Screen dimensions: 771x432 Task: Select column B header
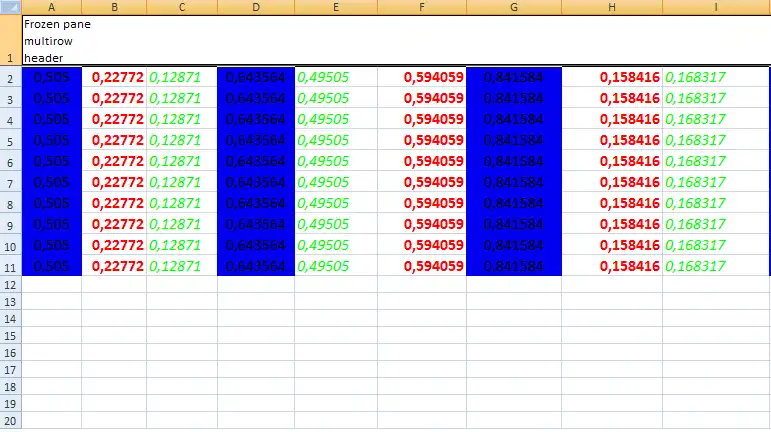pos(114,7)
